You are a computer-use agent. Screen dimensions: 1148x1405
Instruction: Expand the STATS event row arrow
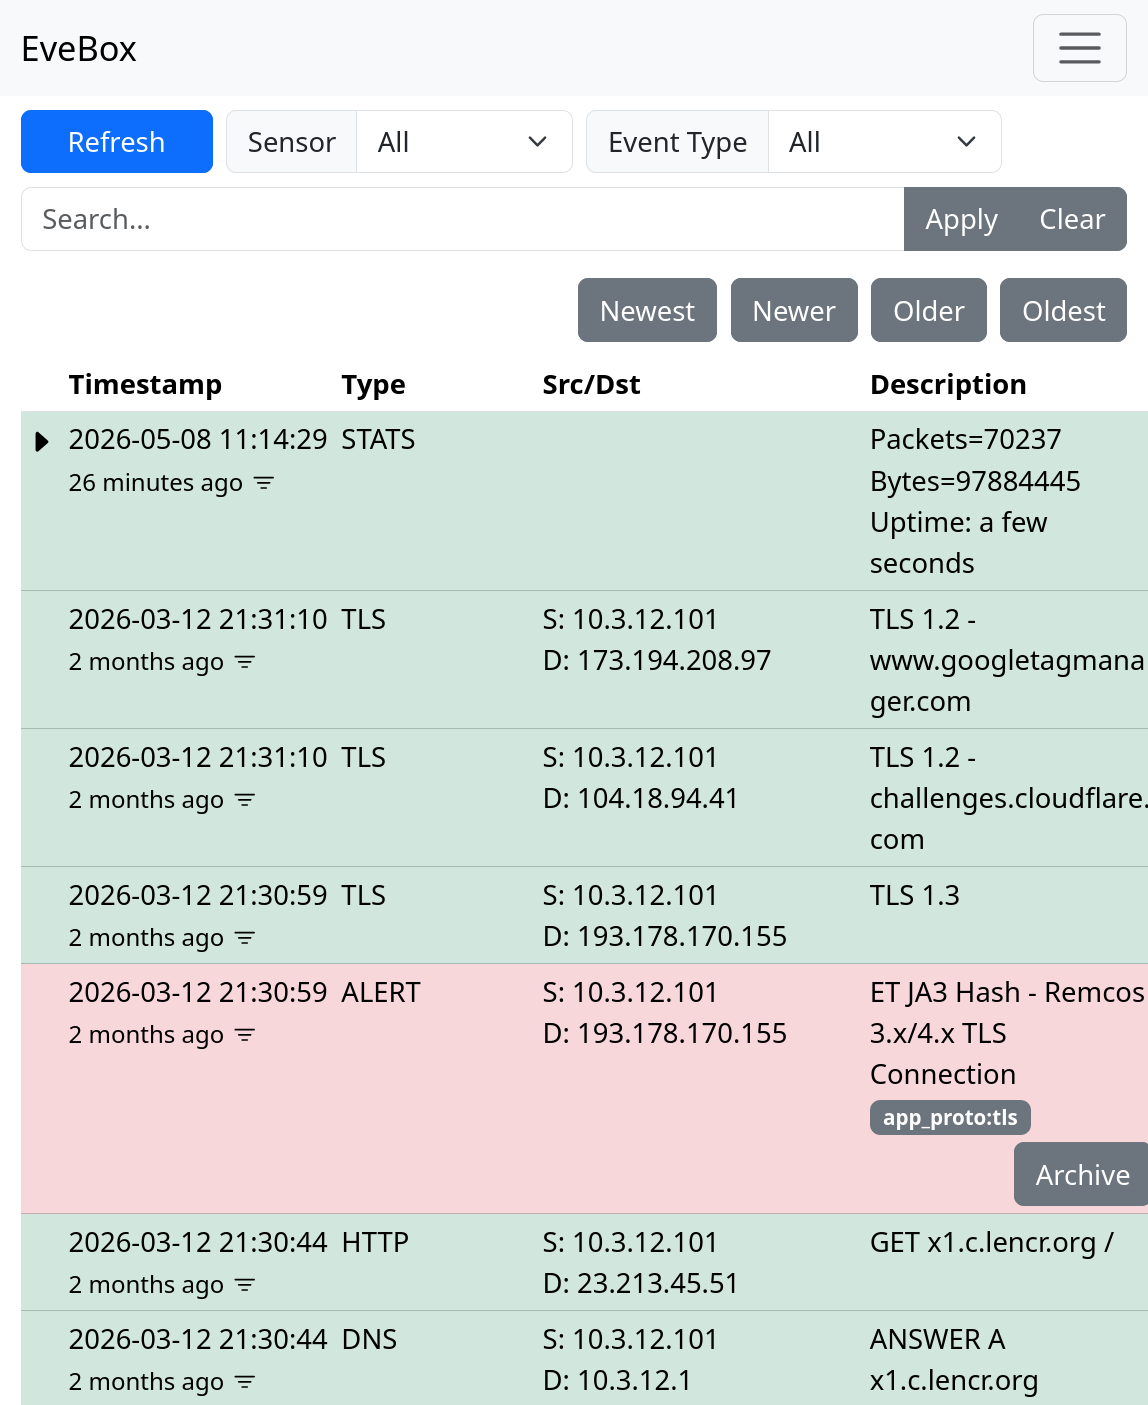(x=42, y=442)
